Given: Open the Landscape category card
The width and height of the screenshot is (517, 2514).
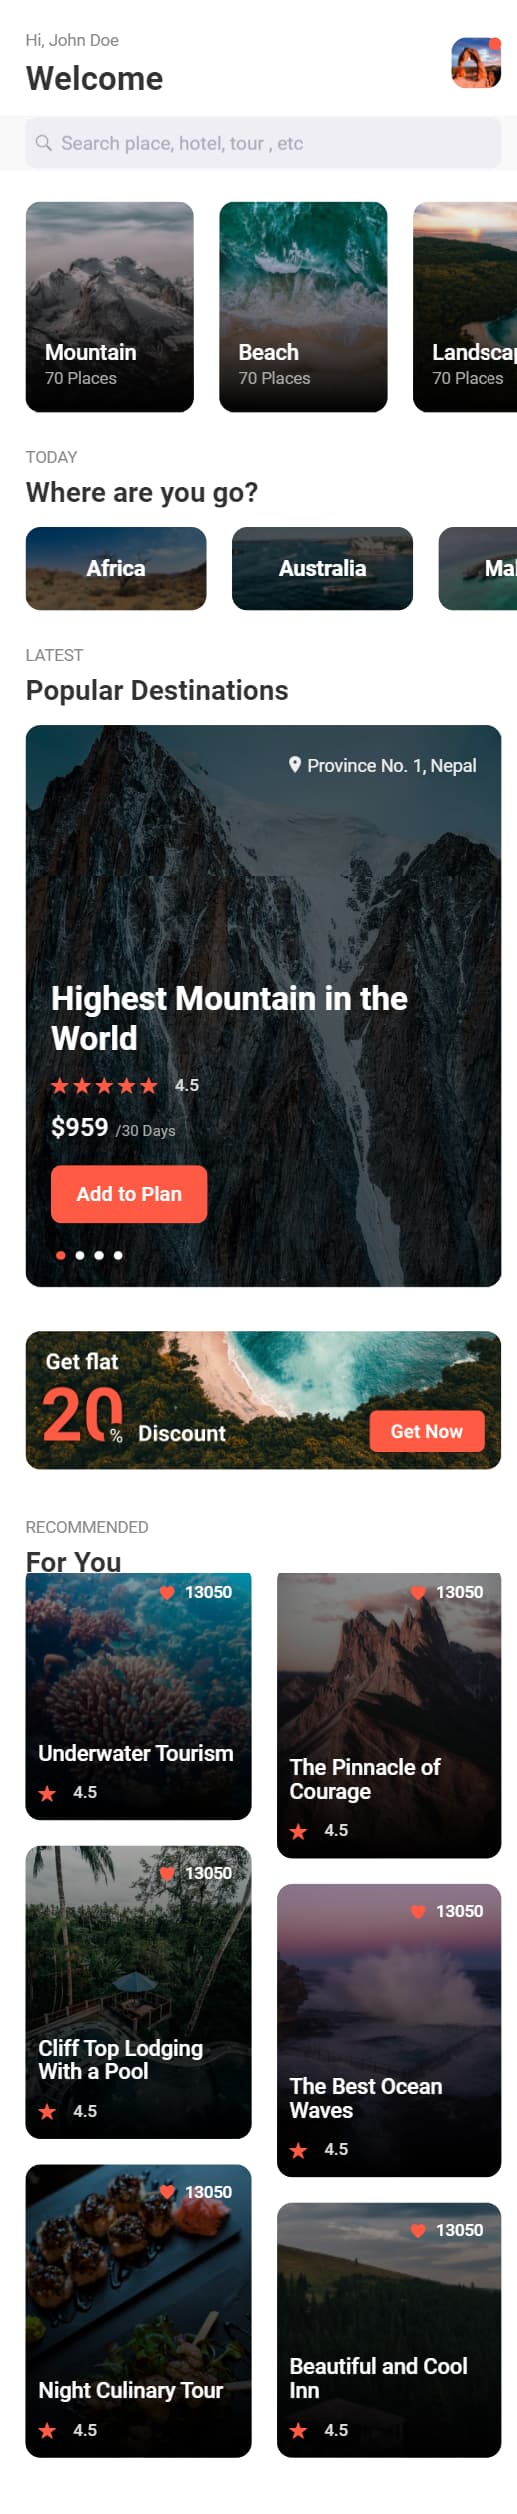Looking at the screenshot, I should click(x=465, y=307).
